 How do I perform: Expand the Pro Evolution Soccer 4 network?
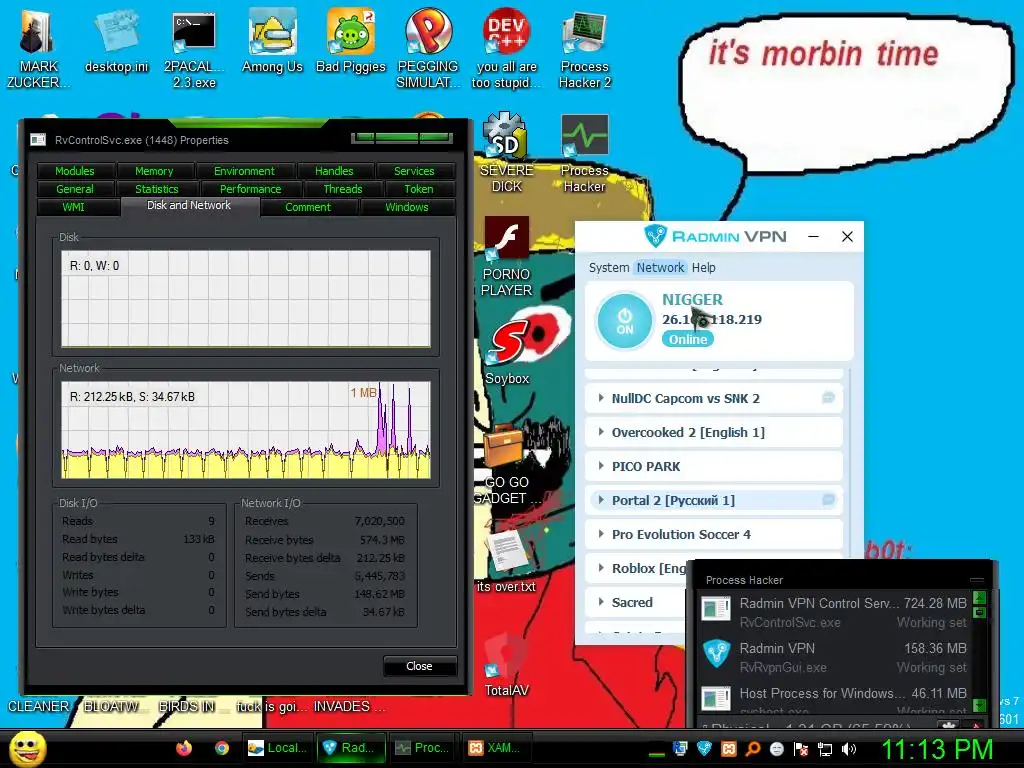tap(601, 534)
